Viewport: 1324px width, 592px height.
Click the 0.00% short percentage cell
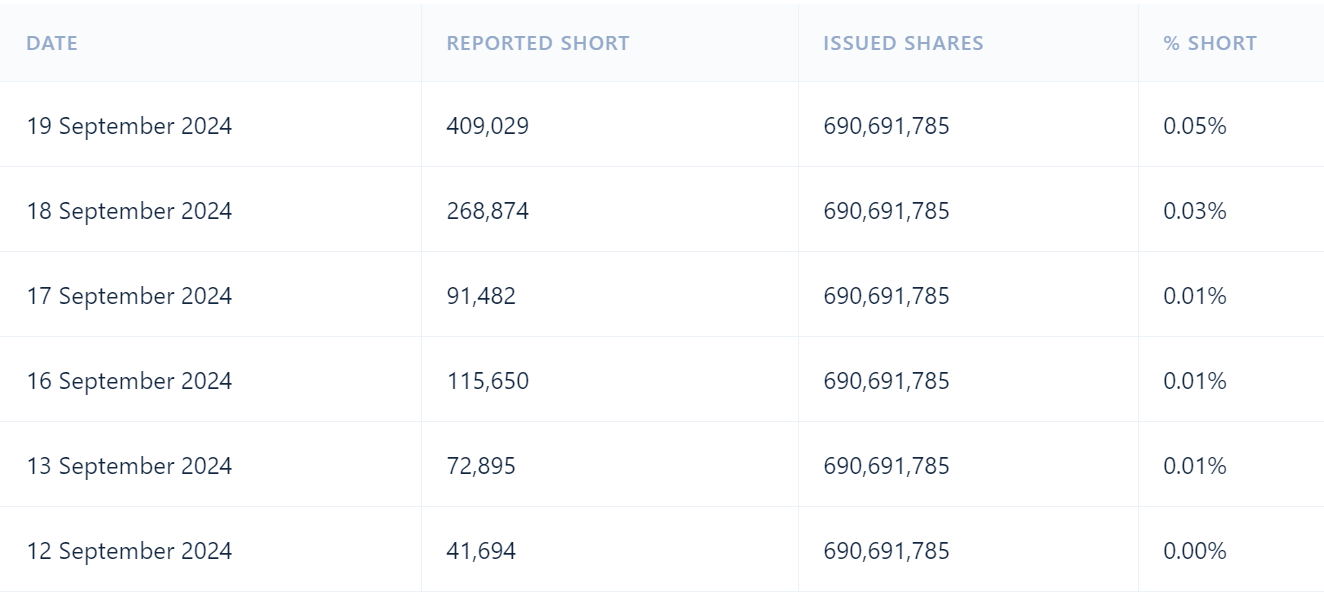(1195, 551)
